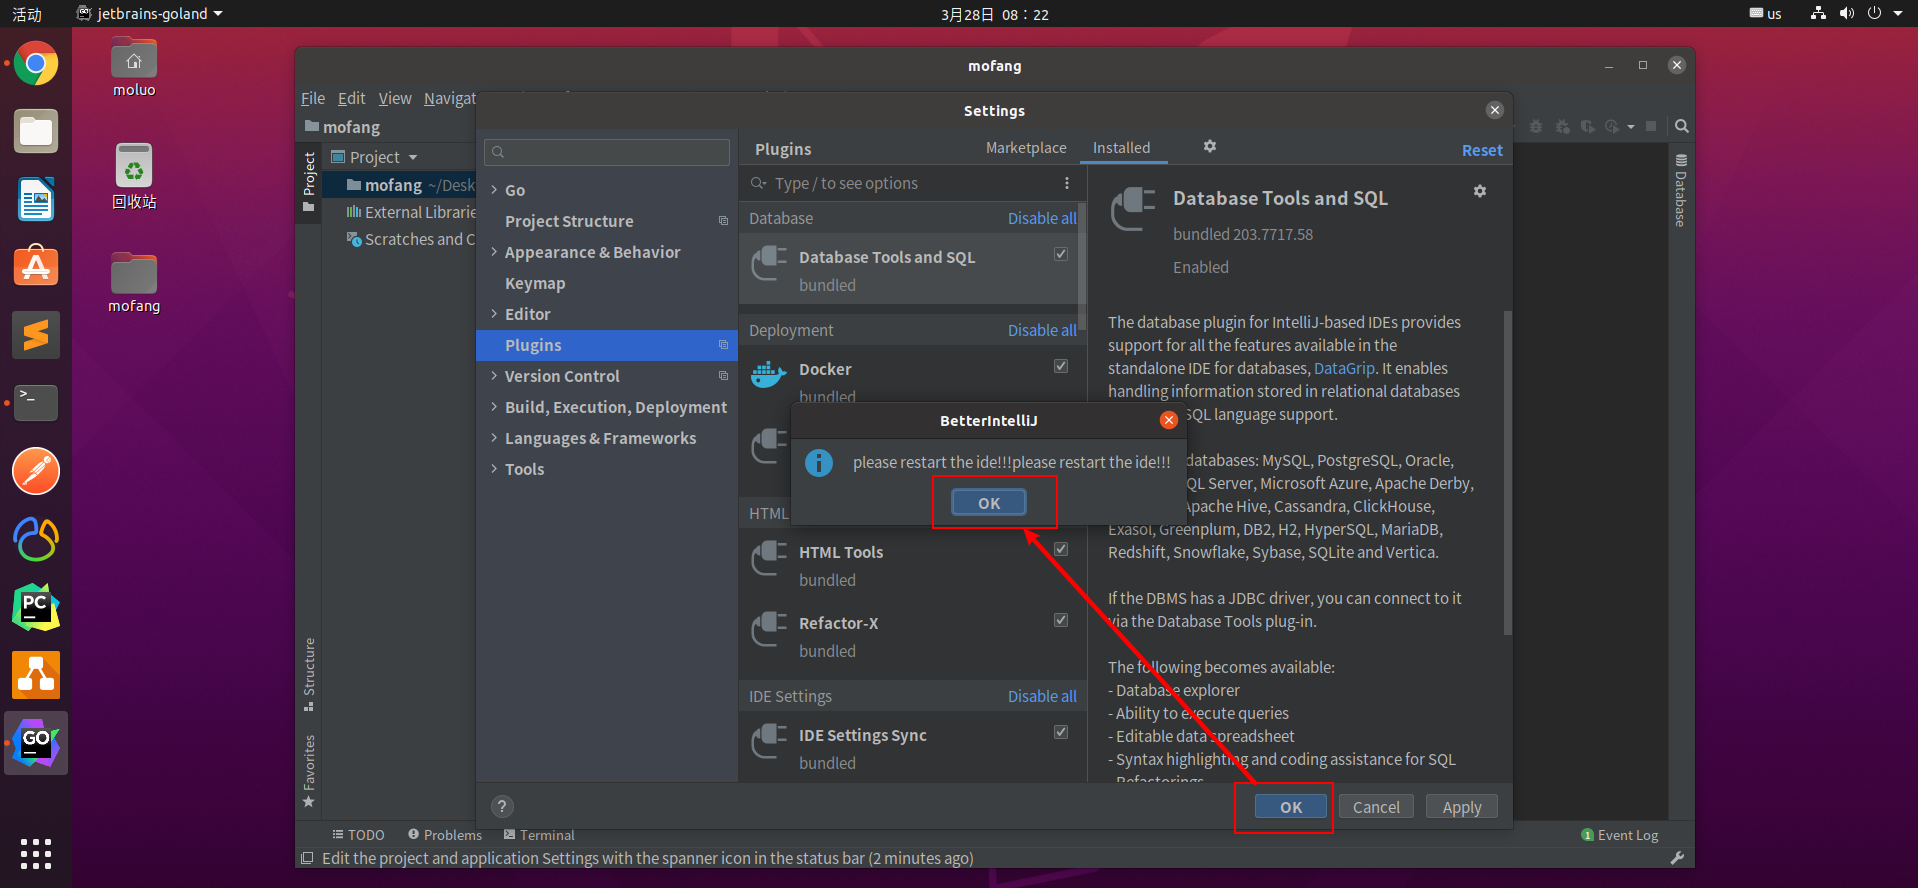The height and width of the screenshot is (888, 1918).
Task: Show applications grid in the dock
Action: click(36, 854)
